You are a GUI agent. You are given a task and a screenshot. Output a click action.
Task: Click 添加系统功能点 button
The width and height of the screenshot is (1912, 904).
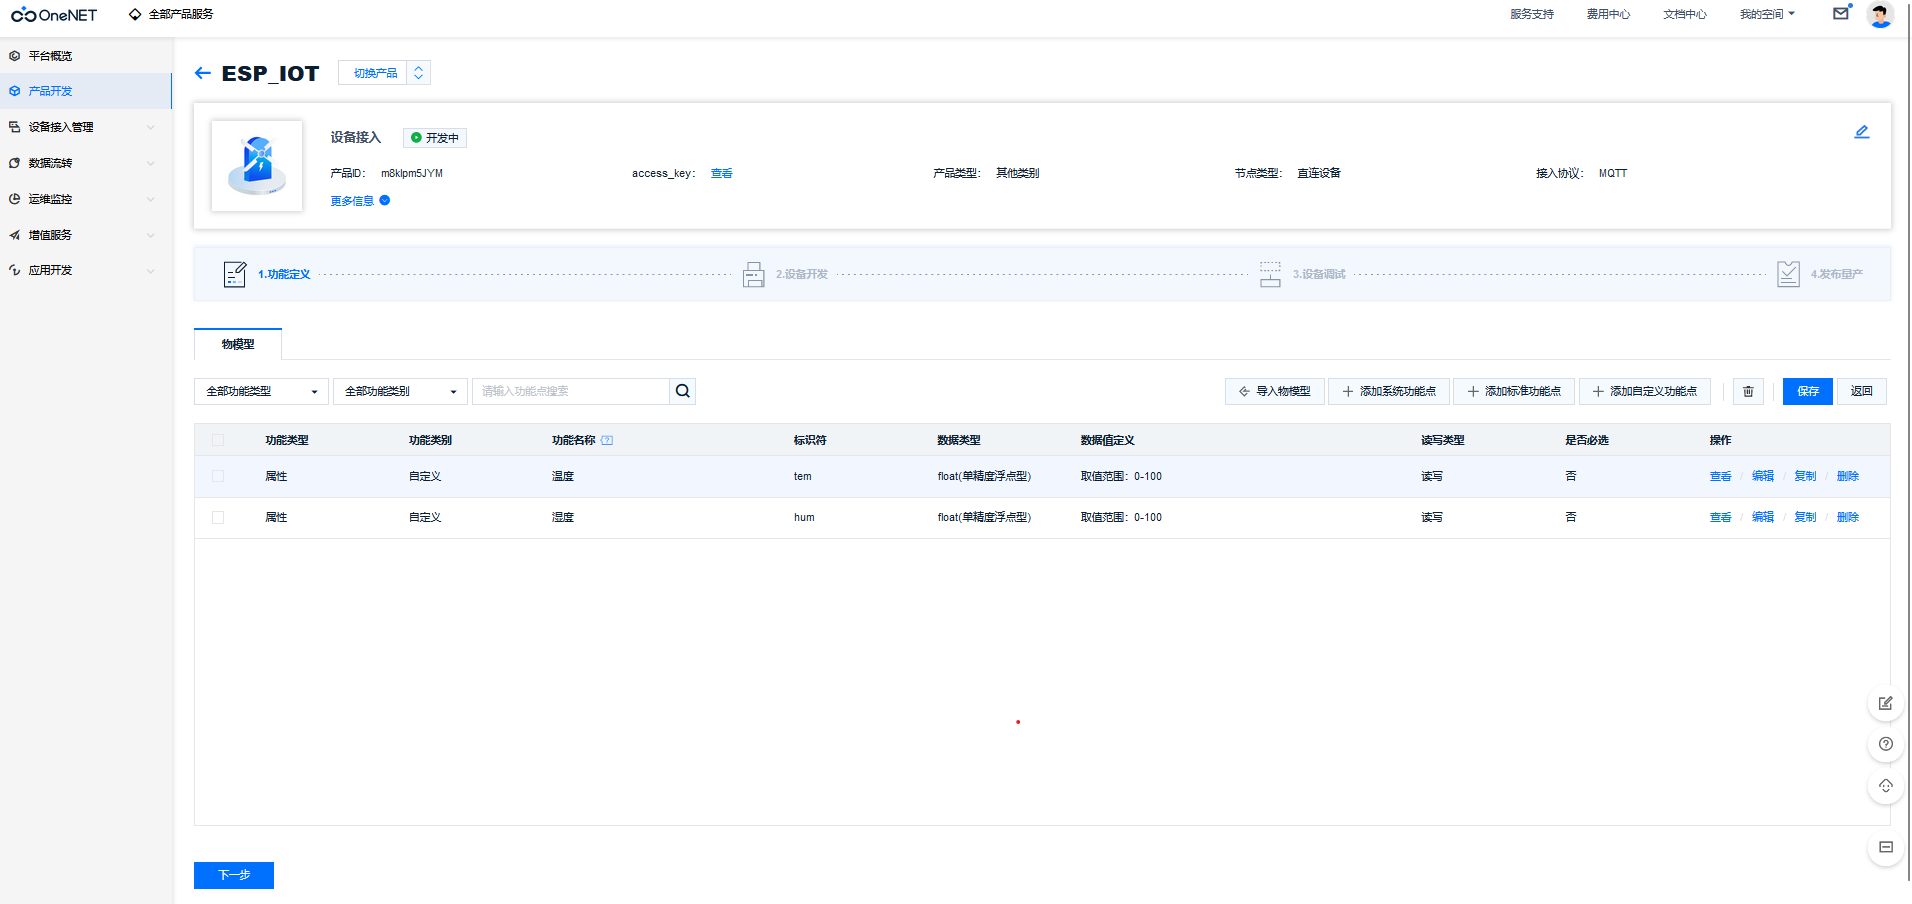1389,391
